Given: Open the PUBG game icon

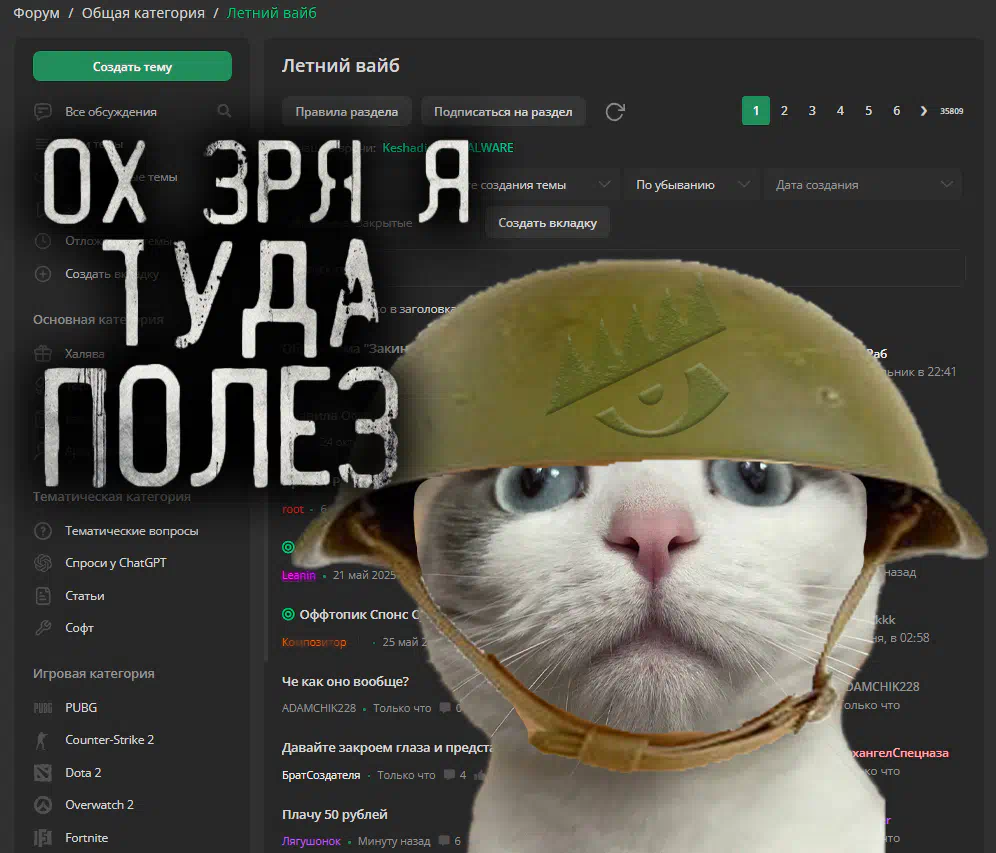Looking at the screenshot, I should click(x=43, y=708).
